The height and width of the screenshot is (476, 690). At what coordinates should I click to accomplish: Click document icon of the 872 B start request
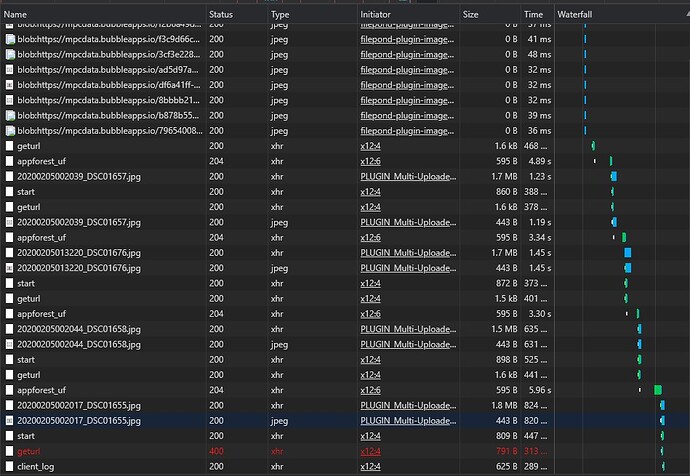(9, 283)
